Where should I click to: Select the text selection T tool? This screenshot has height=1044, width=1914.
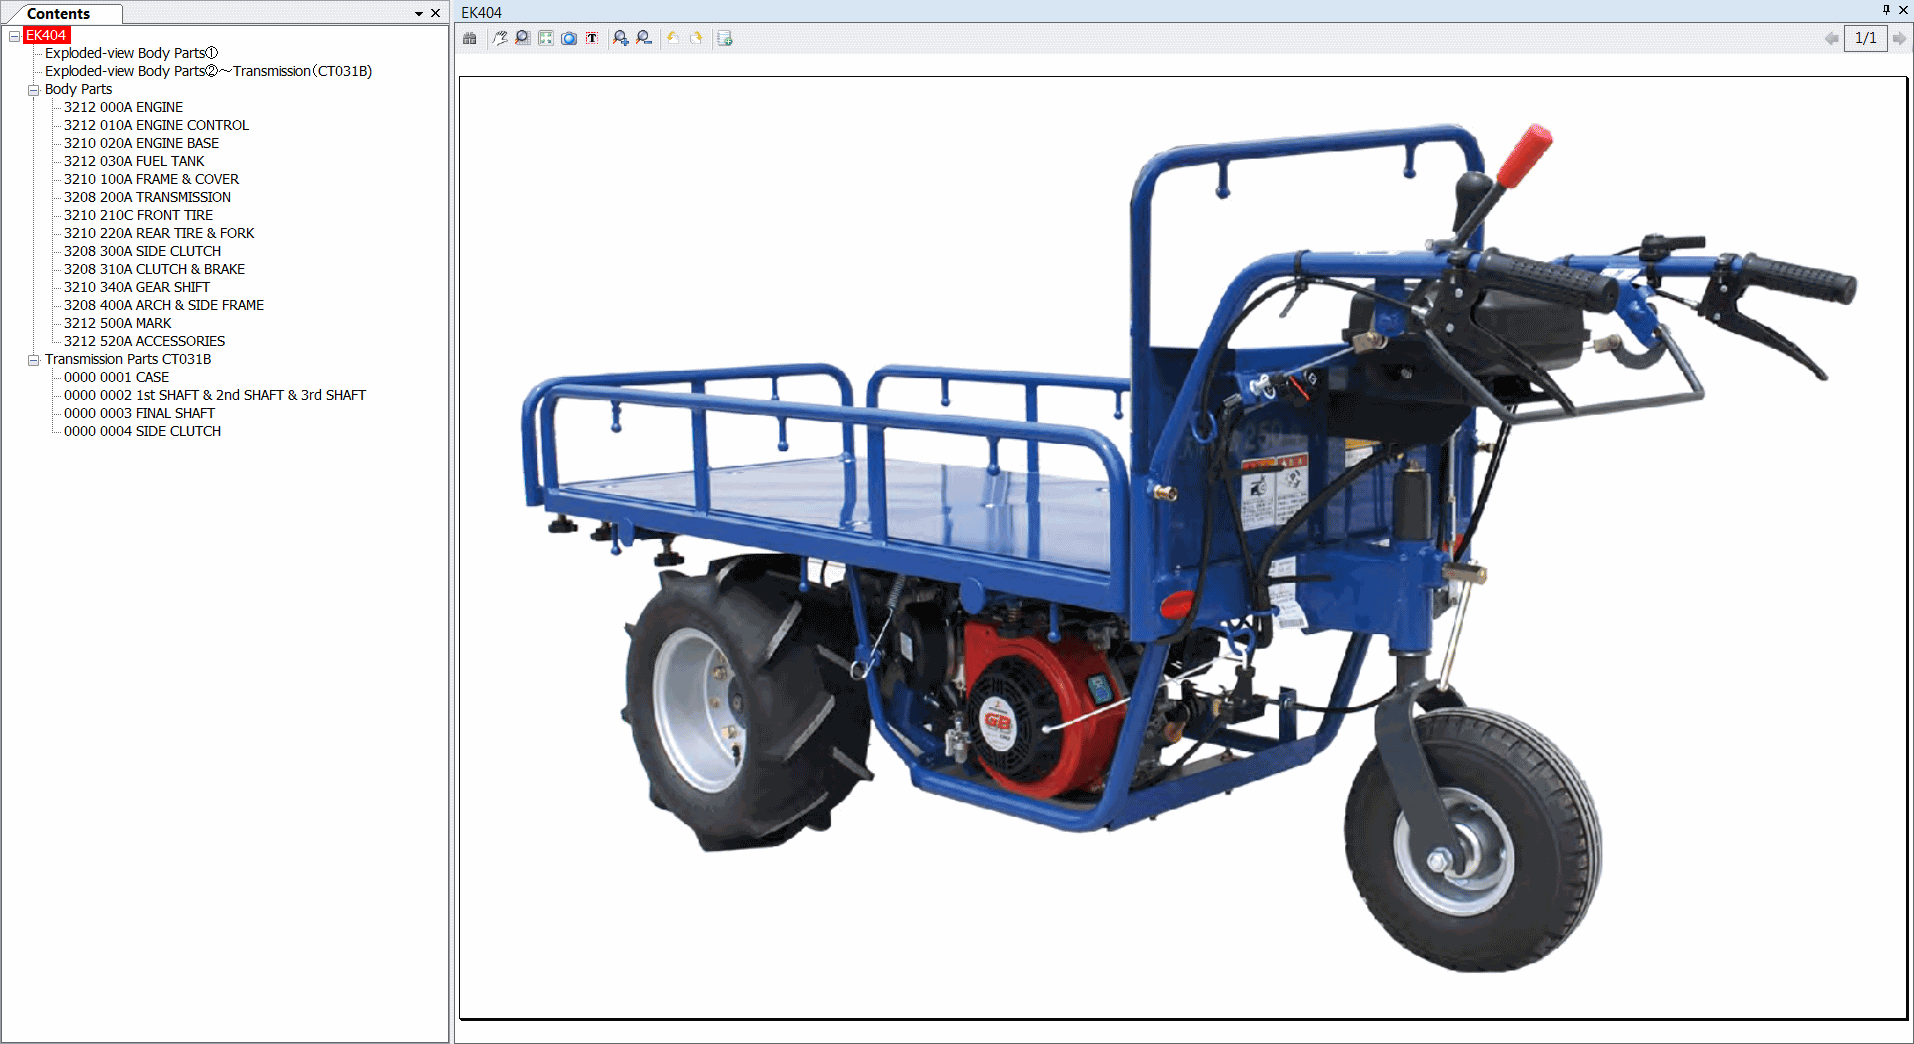click(x=592, y=38)
